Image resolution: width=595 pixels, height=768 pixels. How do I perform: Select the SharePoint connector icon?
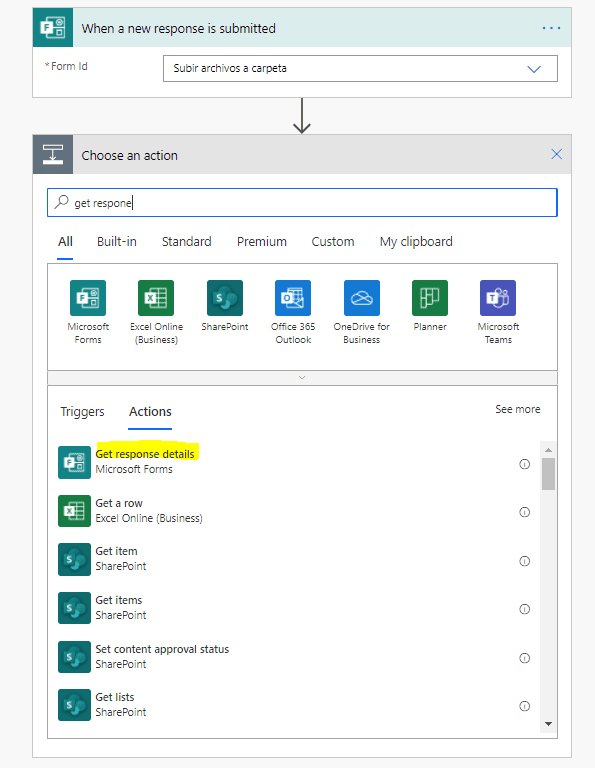[225, 298]
